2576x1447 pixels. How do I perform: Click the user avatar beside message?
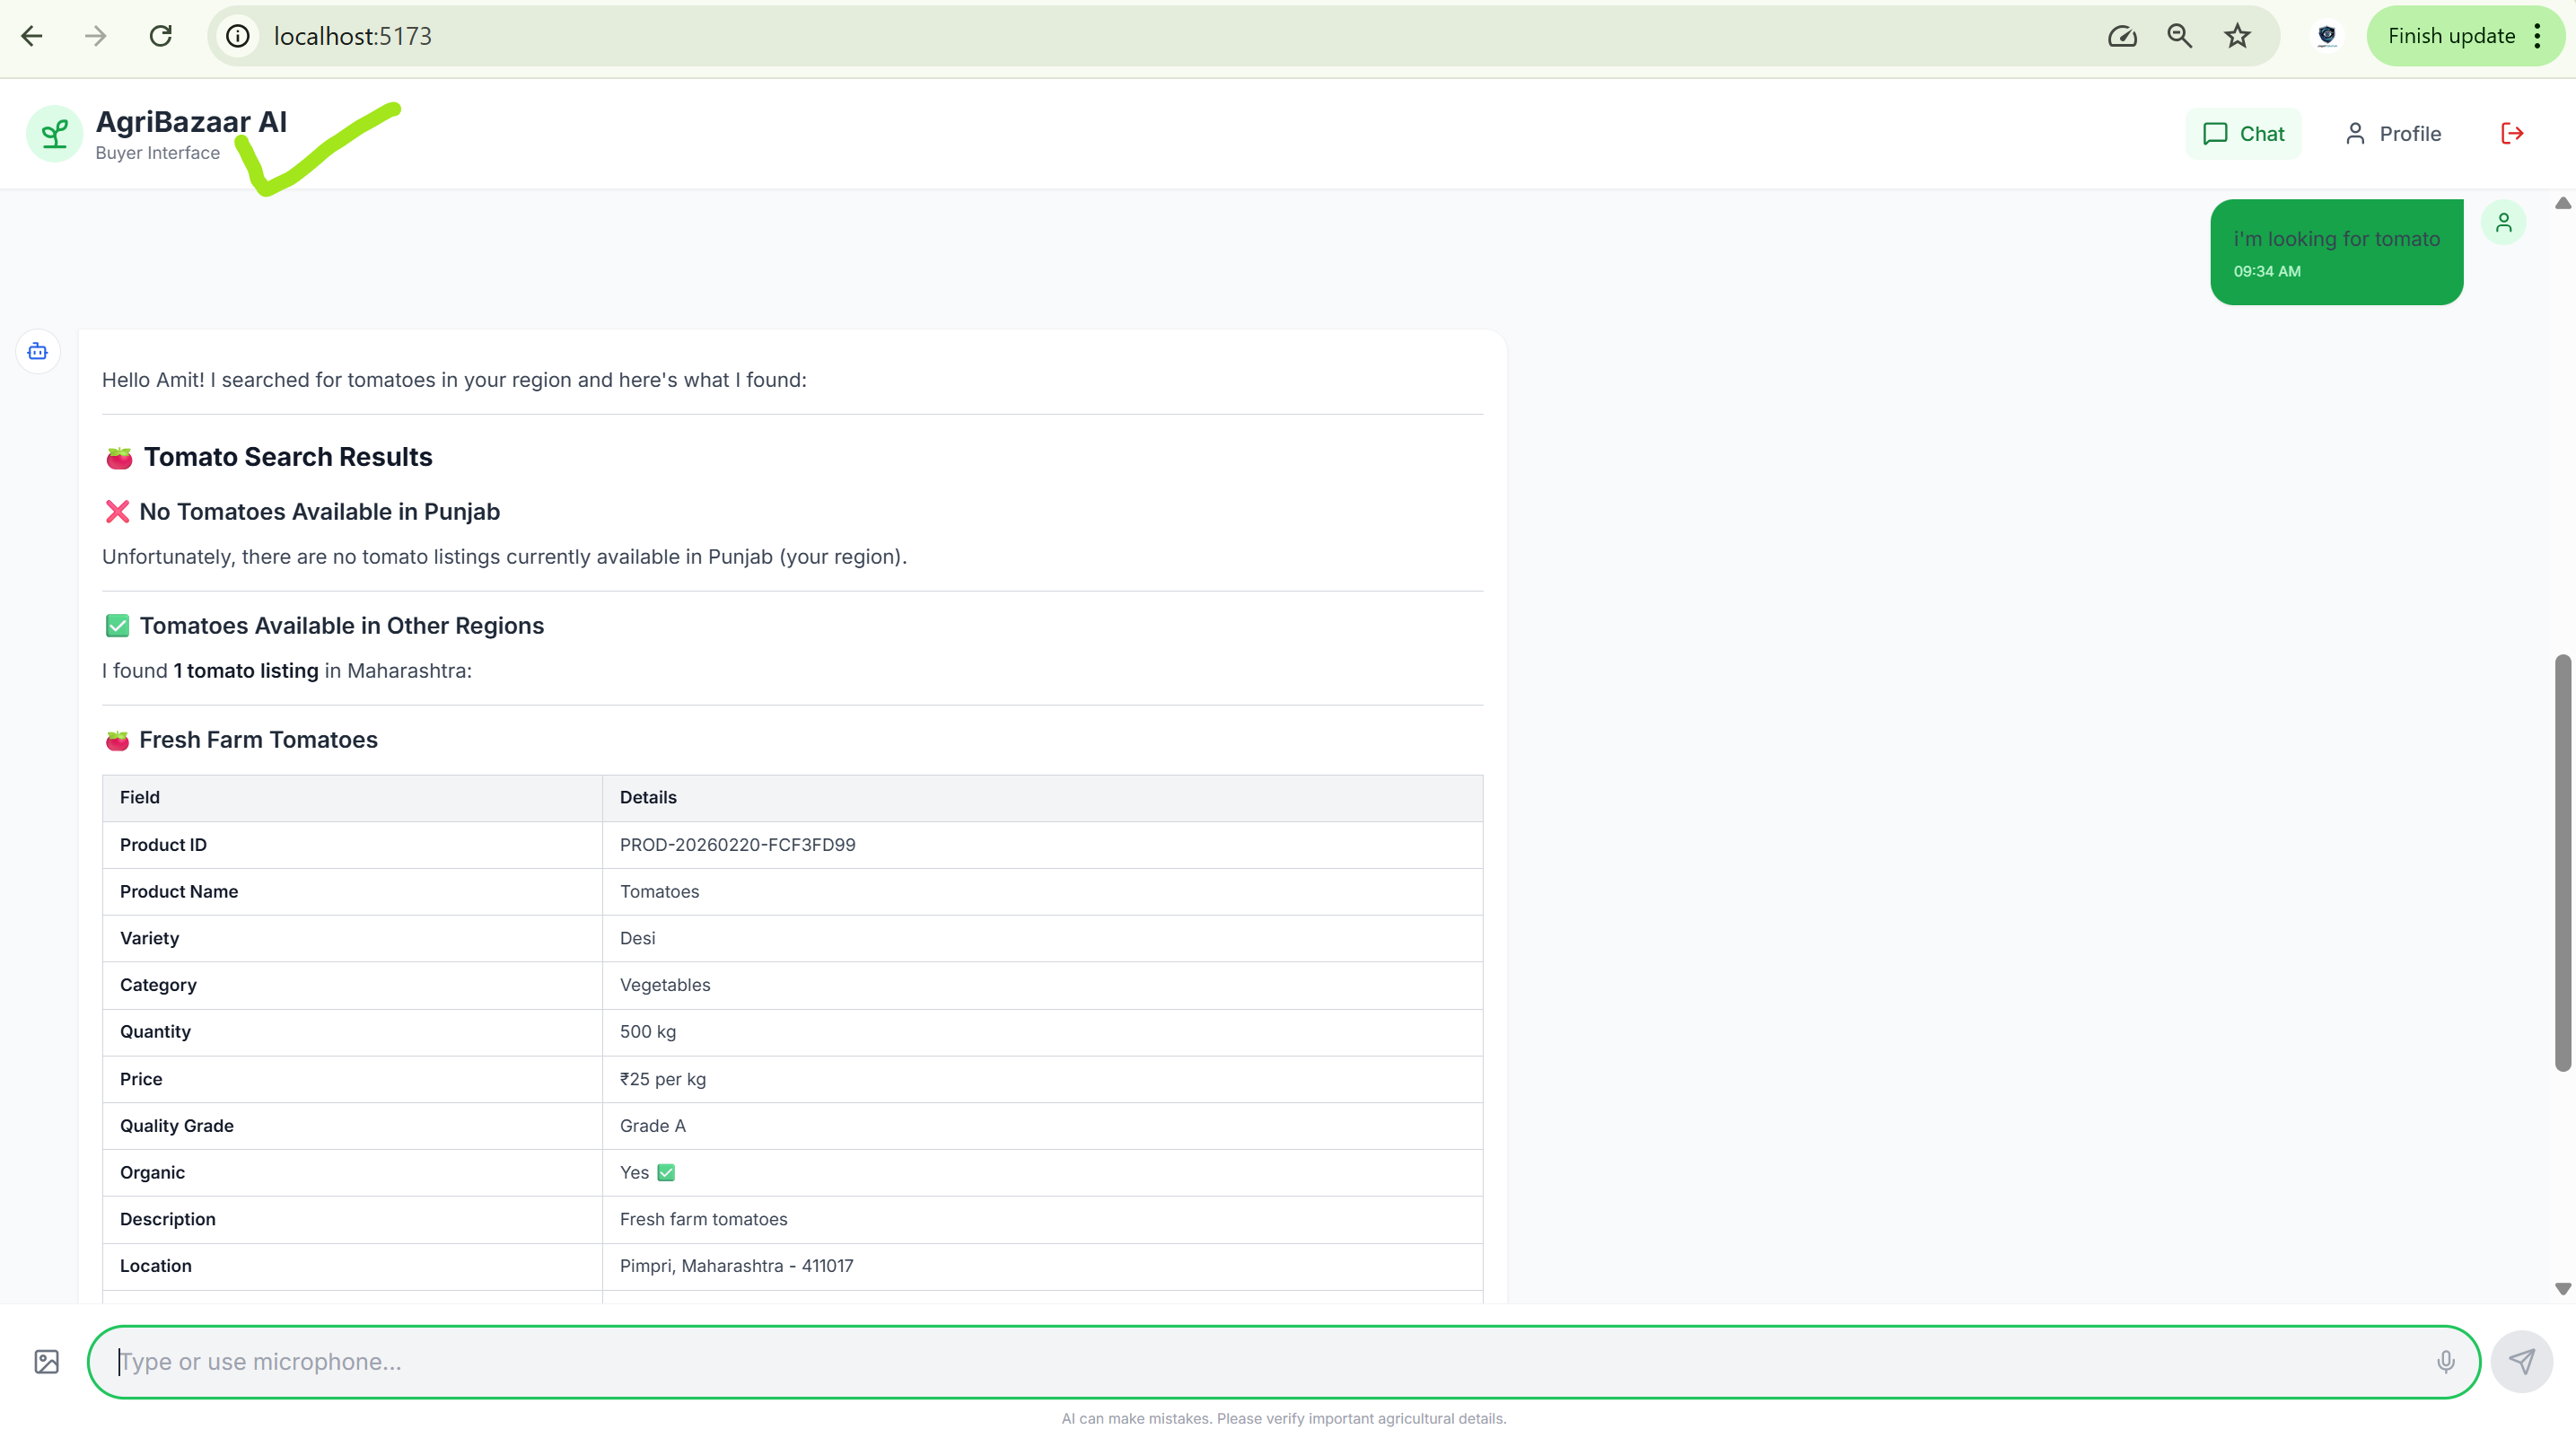(2503, 222)
